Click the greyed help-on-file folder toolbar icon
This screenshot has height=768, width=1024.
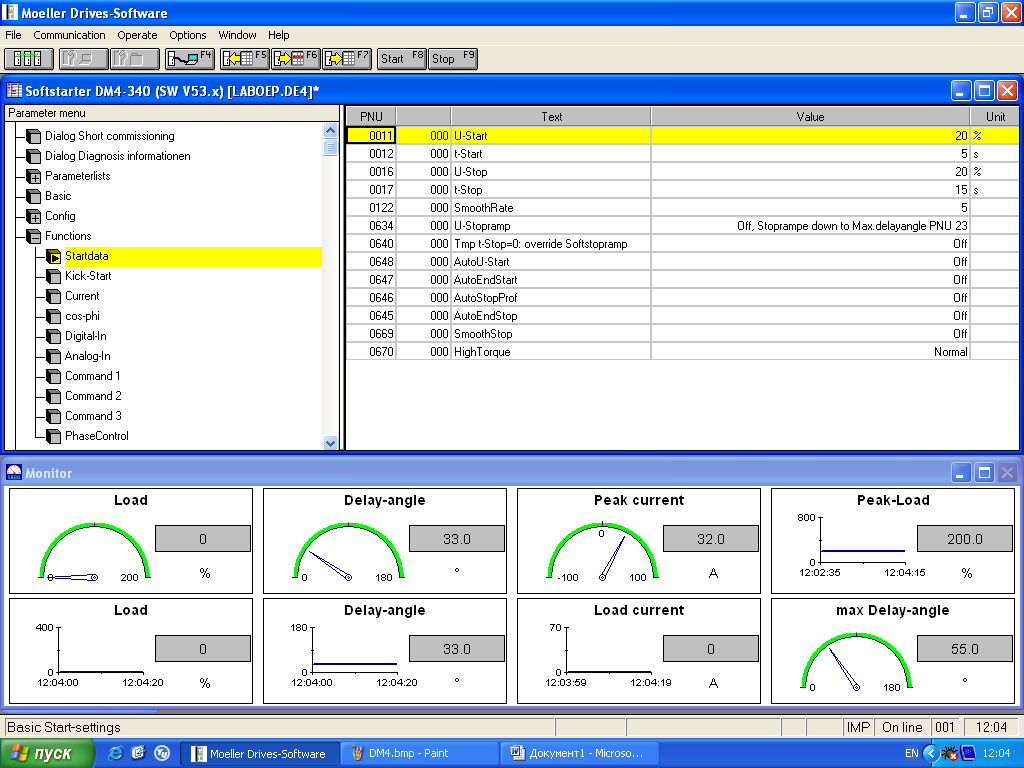[135, 59]
